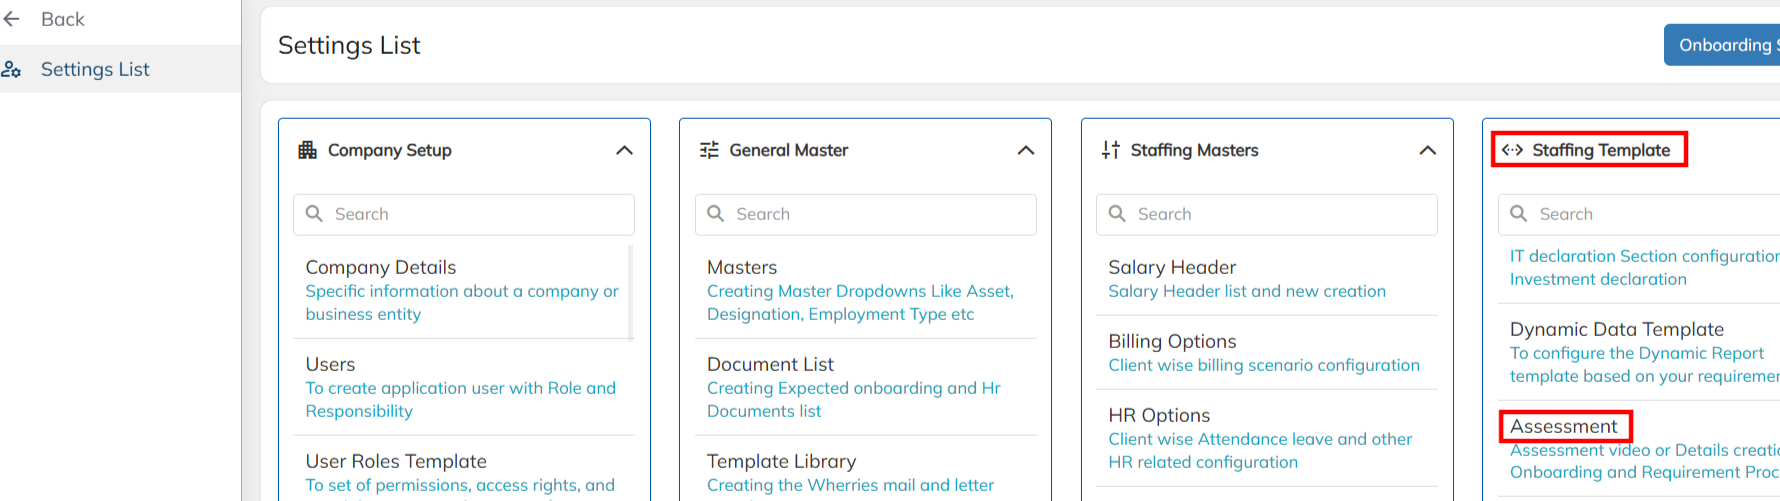This screenshot has width=1780, height=501.
Task: Click the Onboarding button
Action: point(1724,45)
